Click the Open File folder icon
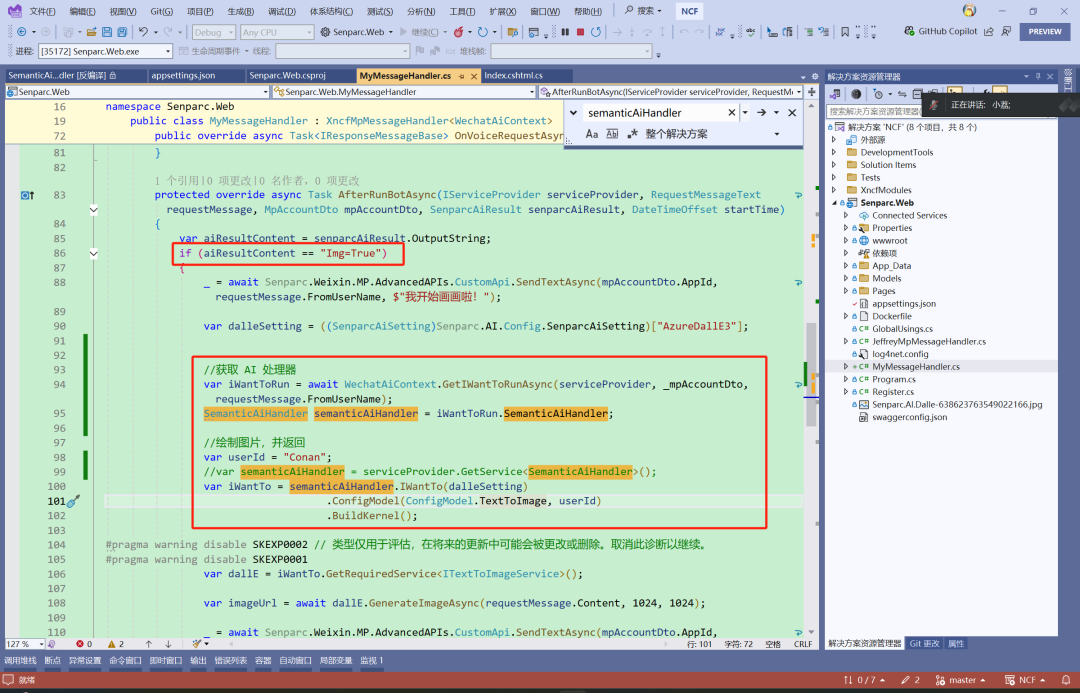1080x693 pixels. (x=92, y=32)
